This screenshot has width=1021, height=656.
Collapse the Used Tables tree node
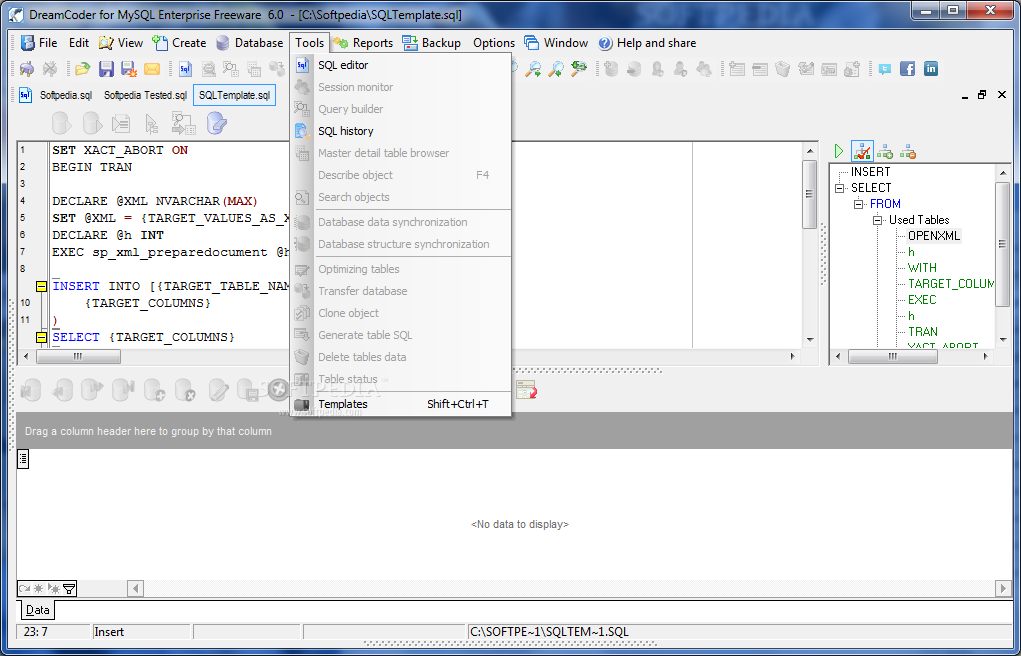point(878,220)
